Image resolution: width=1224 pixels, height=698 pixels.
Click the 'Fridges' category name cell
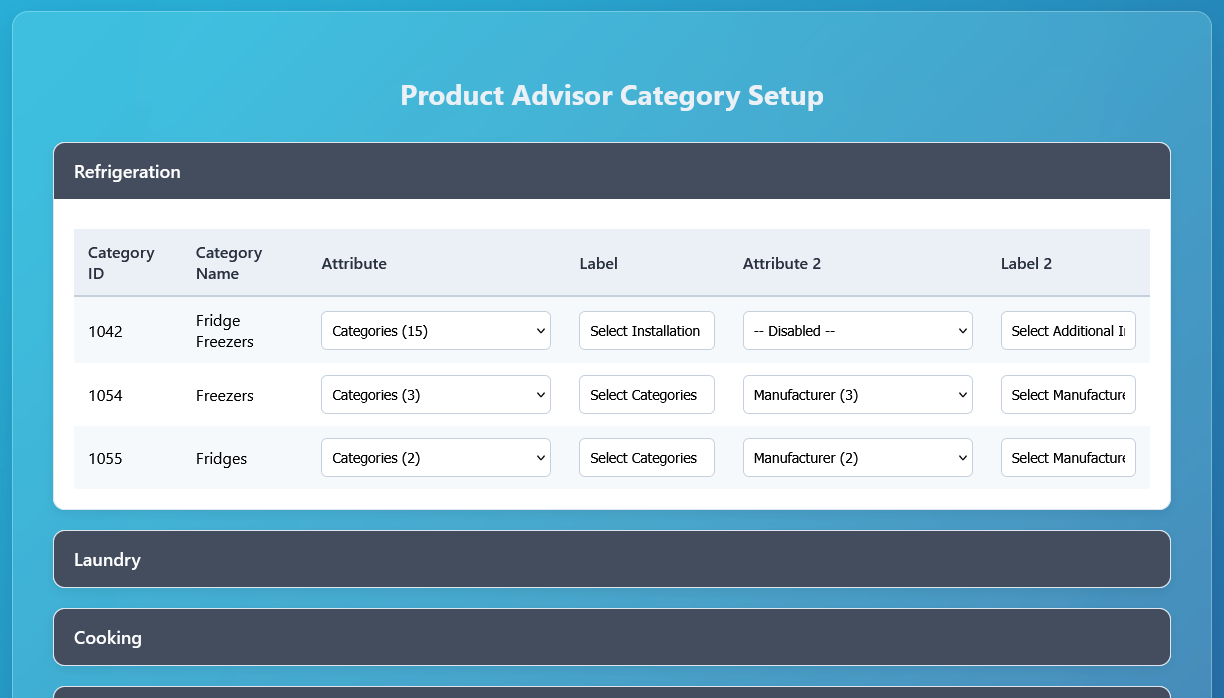(x=221, y=459)
